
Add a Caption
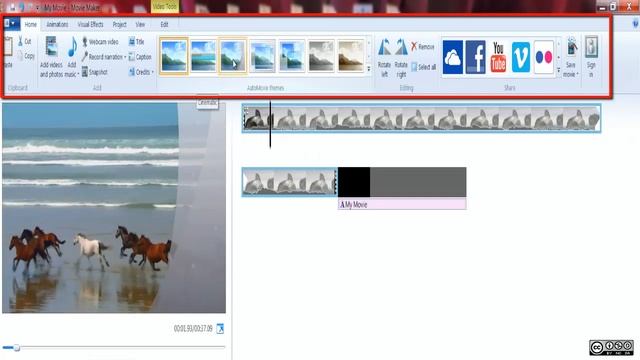tap(140, 57)
